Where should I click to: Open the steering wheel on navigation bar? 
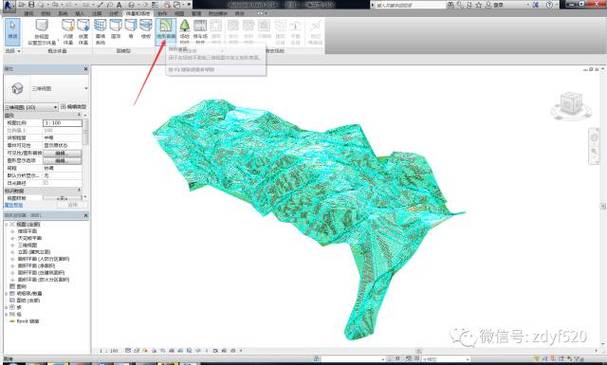pos(594,137)
